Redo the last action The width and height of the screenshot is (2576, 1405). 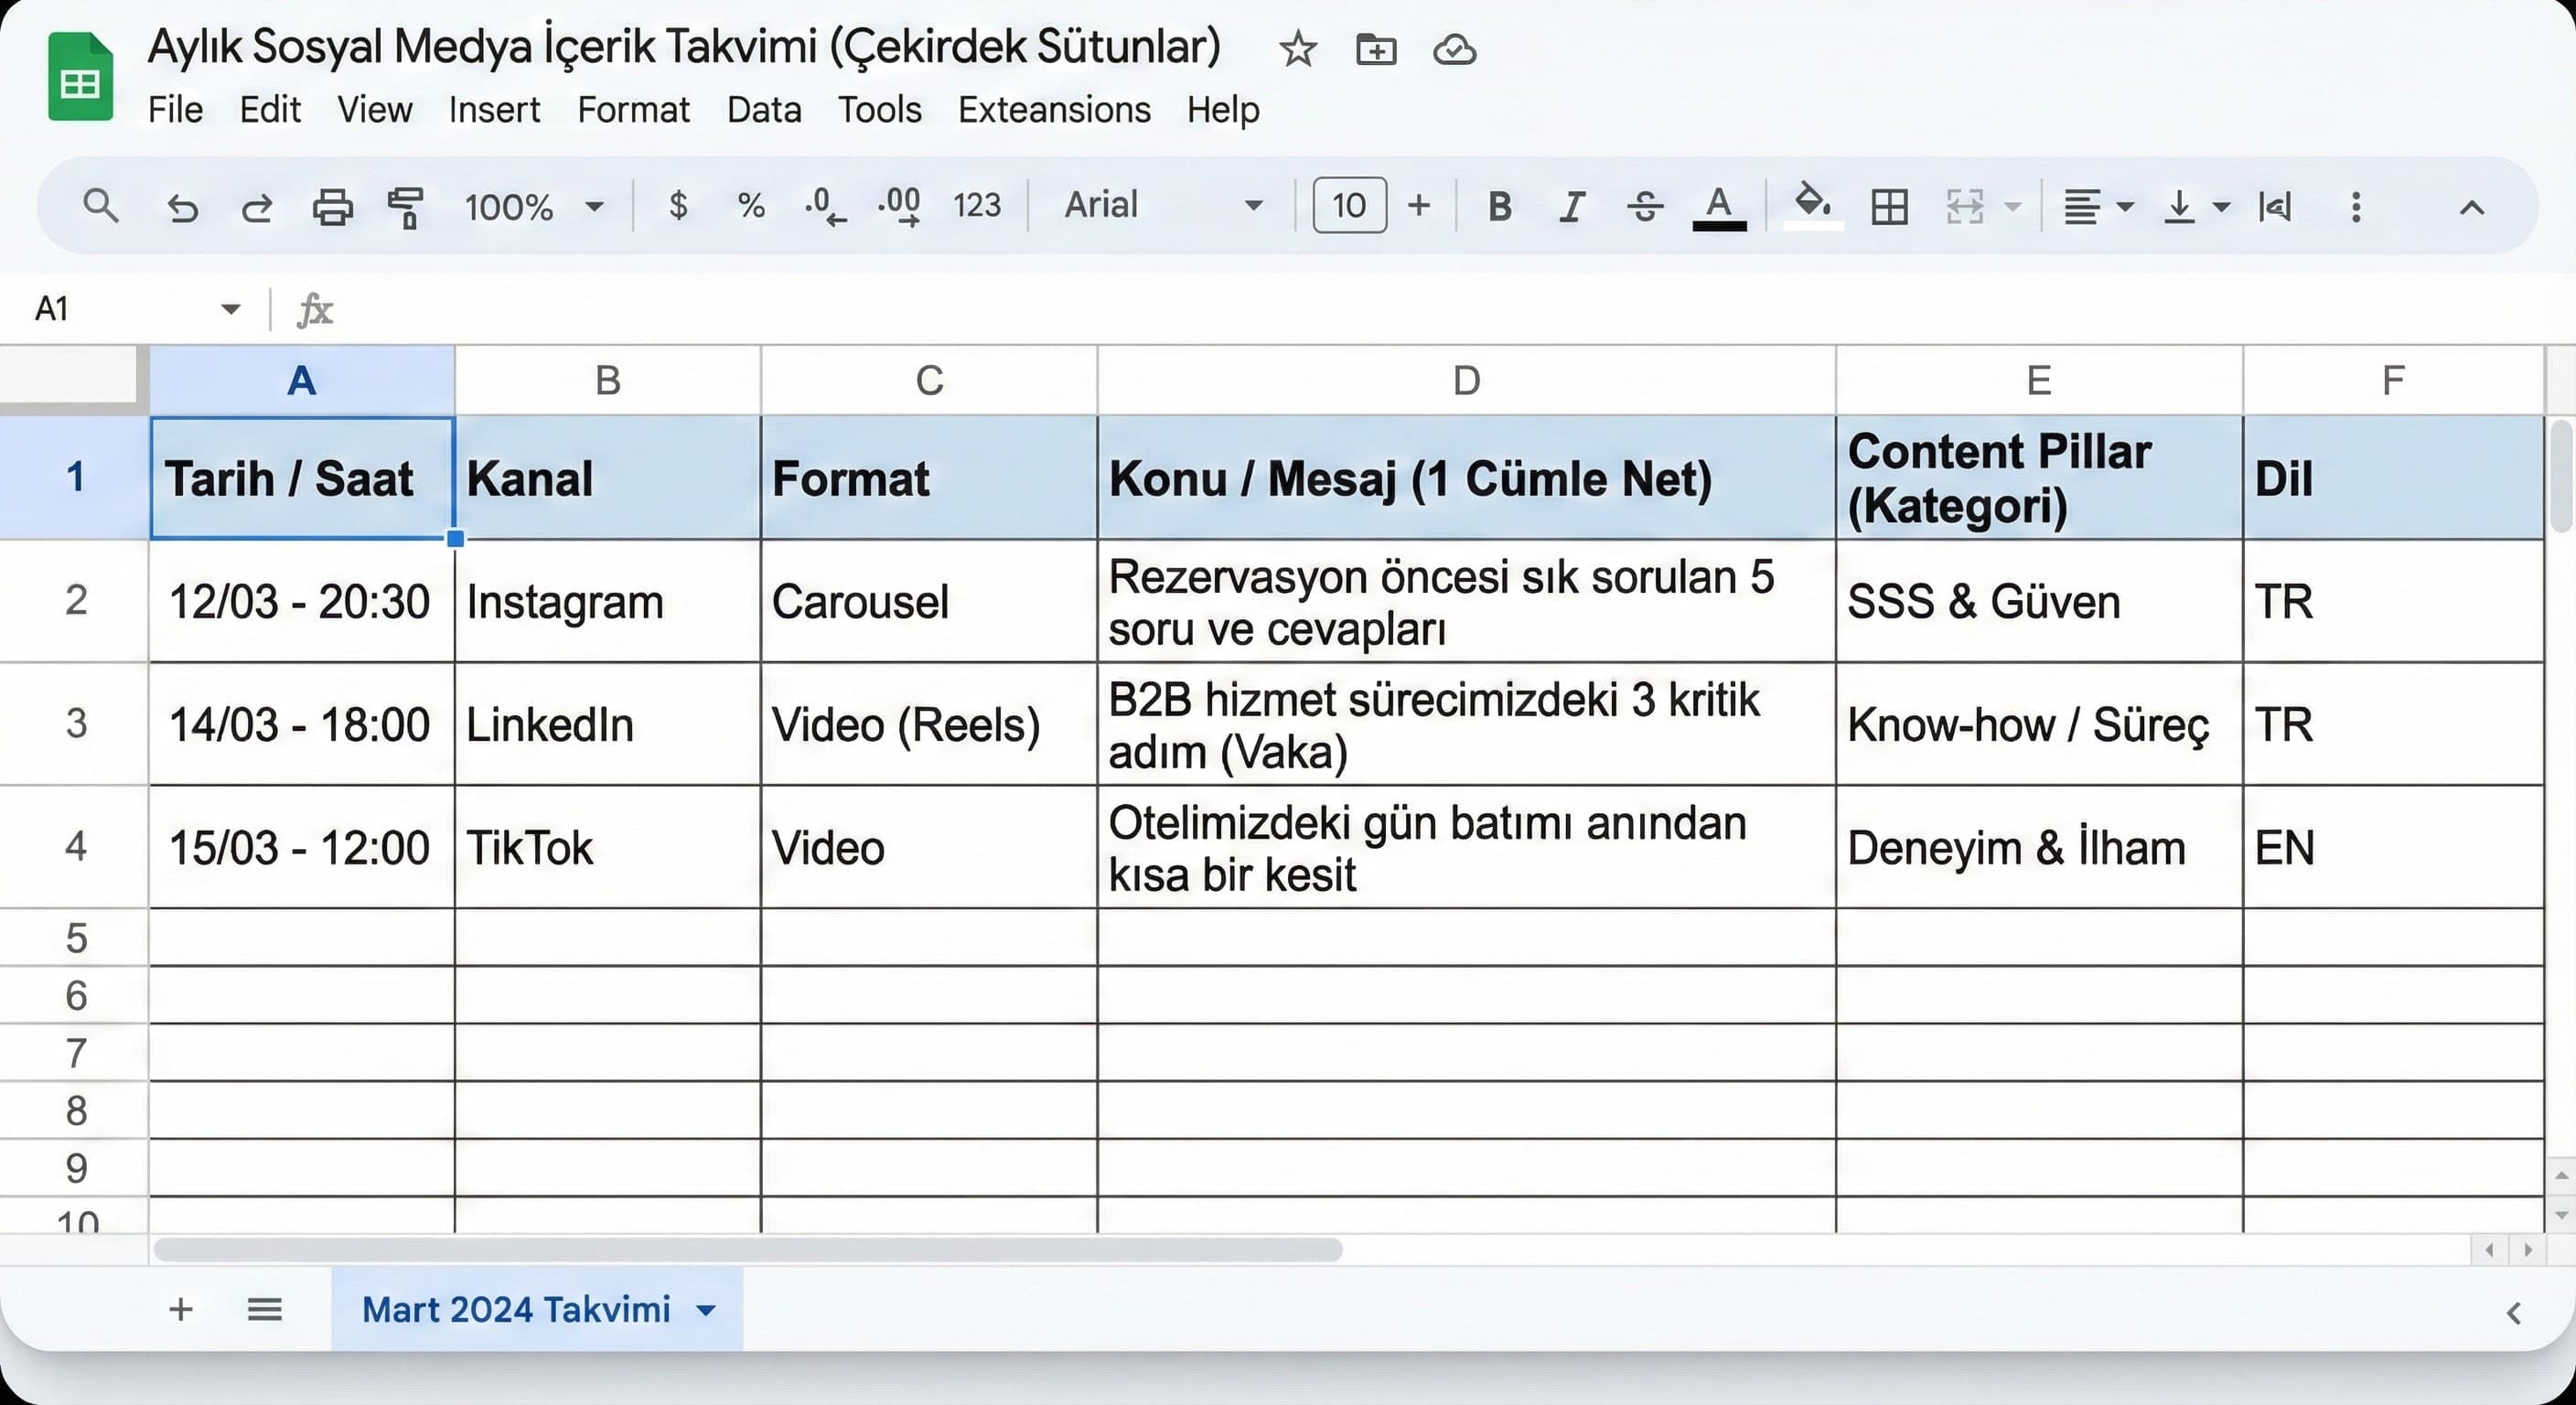tap(256, 206)
